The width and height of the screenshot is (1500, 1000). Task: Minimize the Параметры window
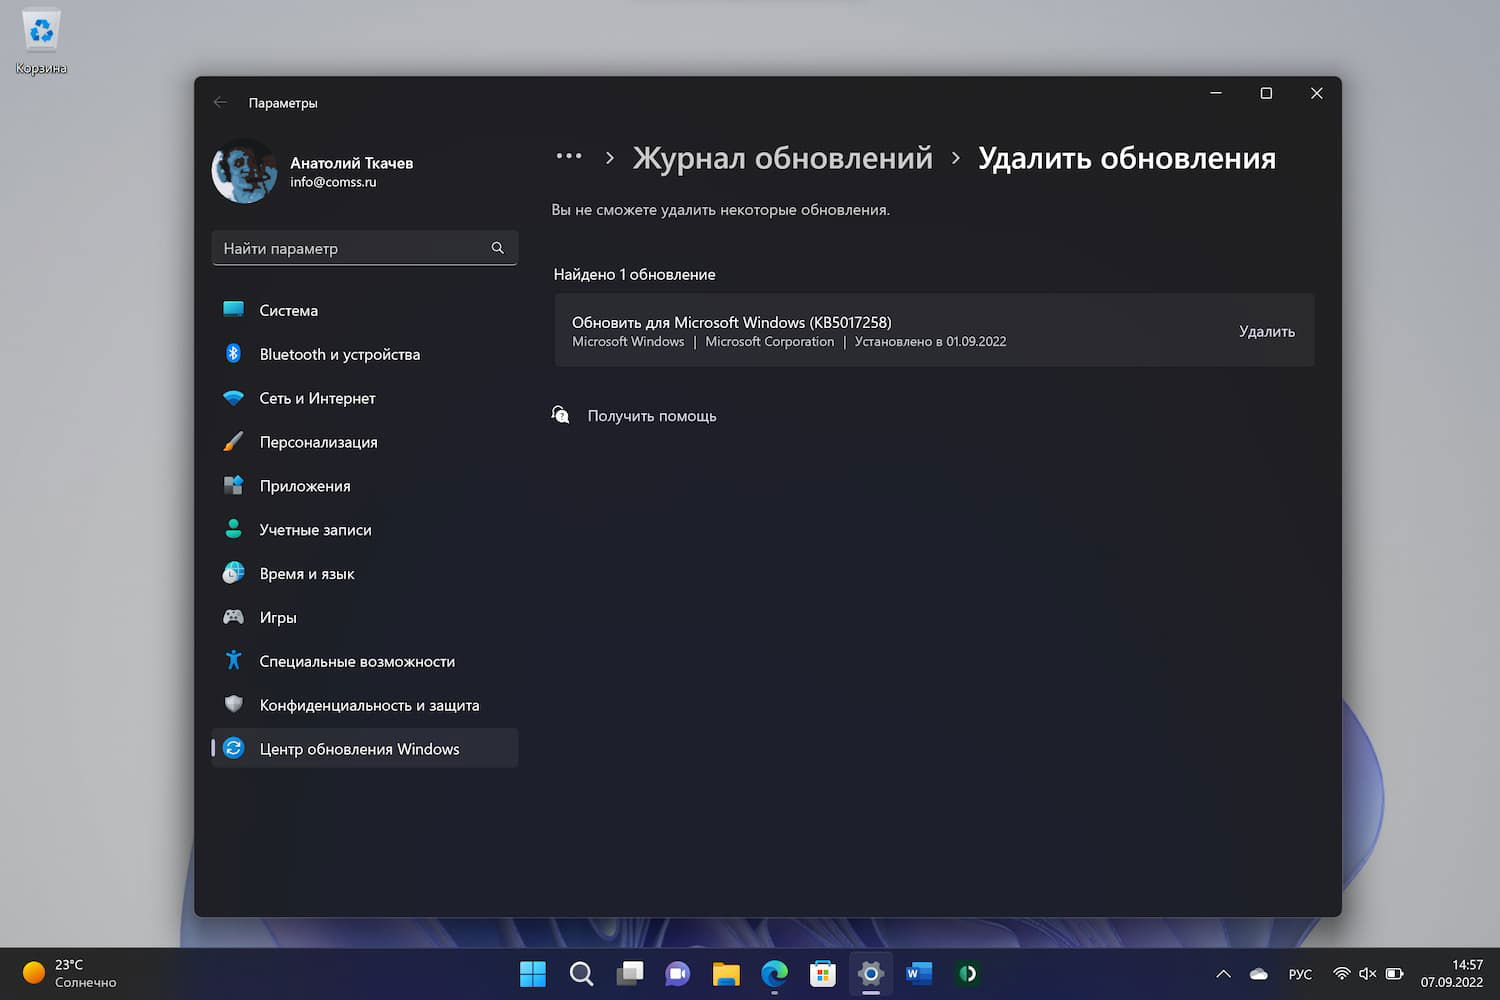click(1216, 93)
